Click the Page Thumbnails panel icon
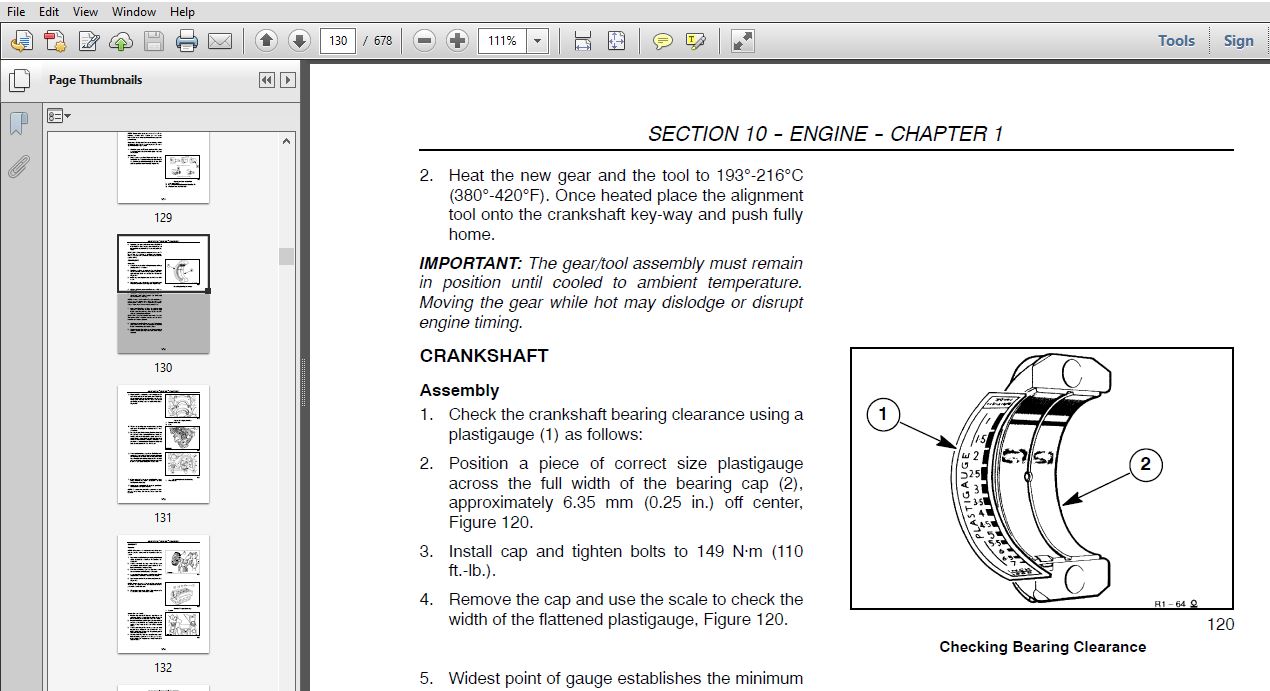Screen dimensions: 1270x691 [x=19, y=80]
